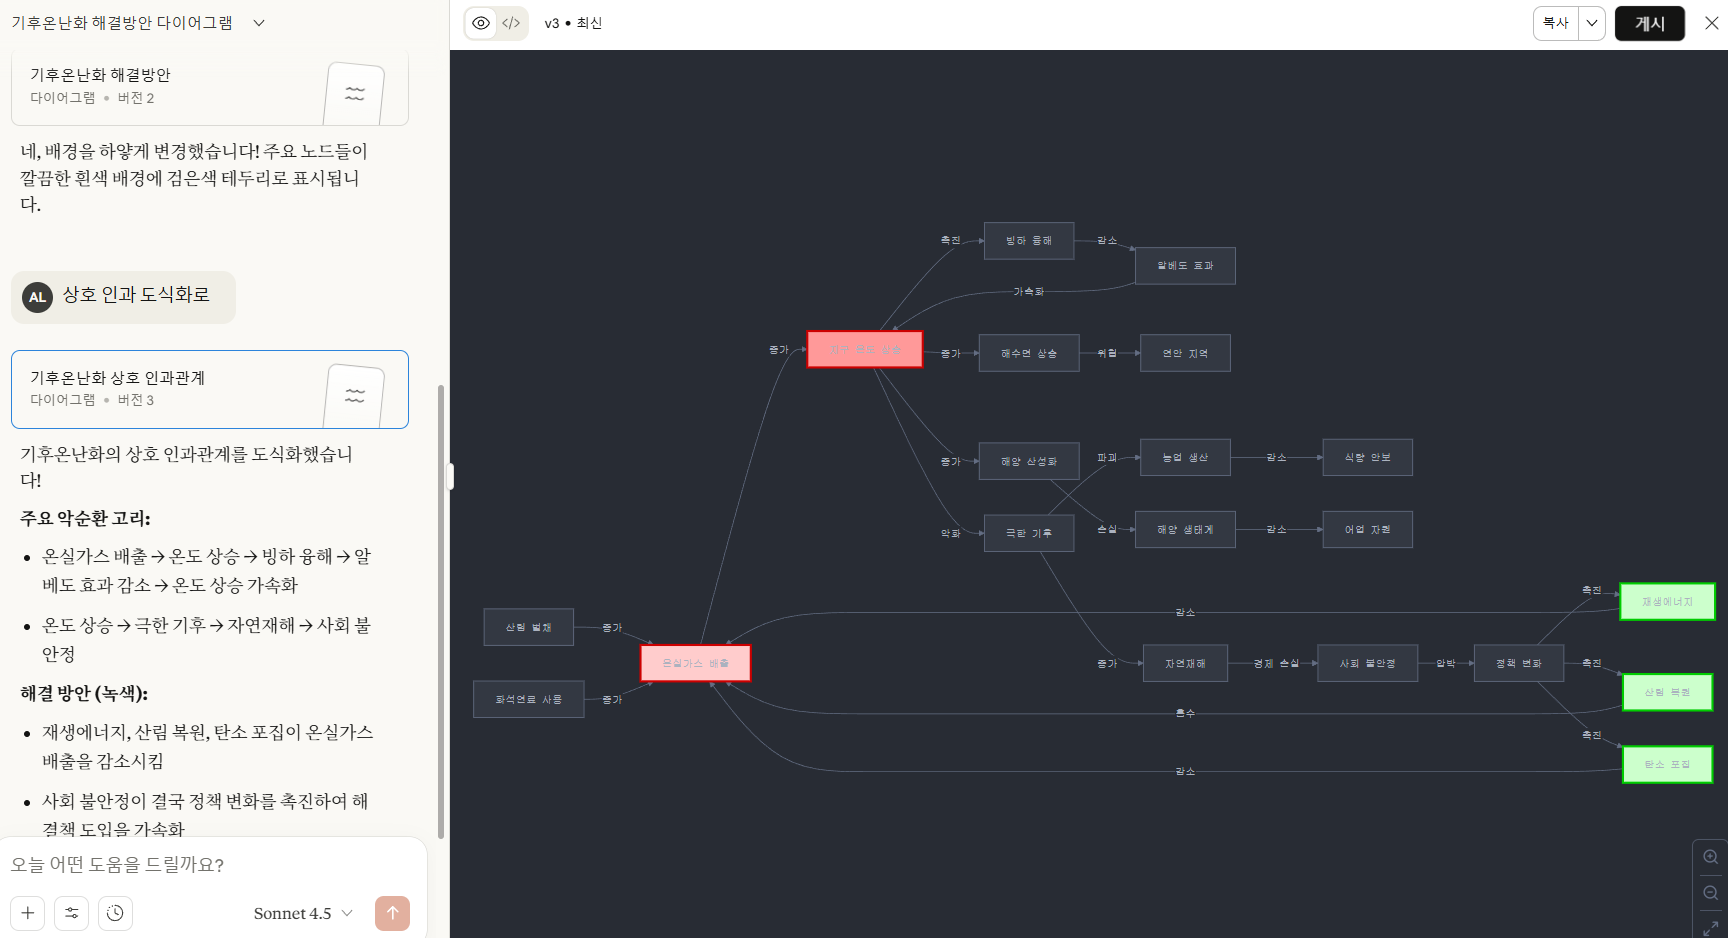
Task: Click the send arrow button
Action: pos(392,913)
